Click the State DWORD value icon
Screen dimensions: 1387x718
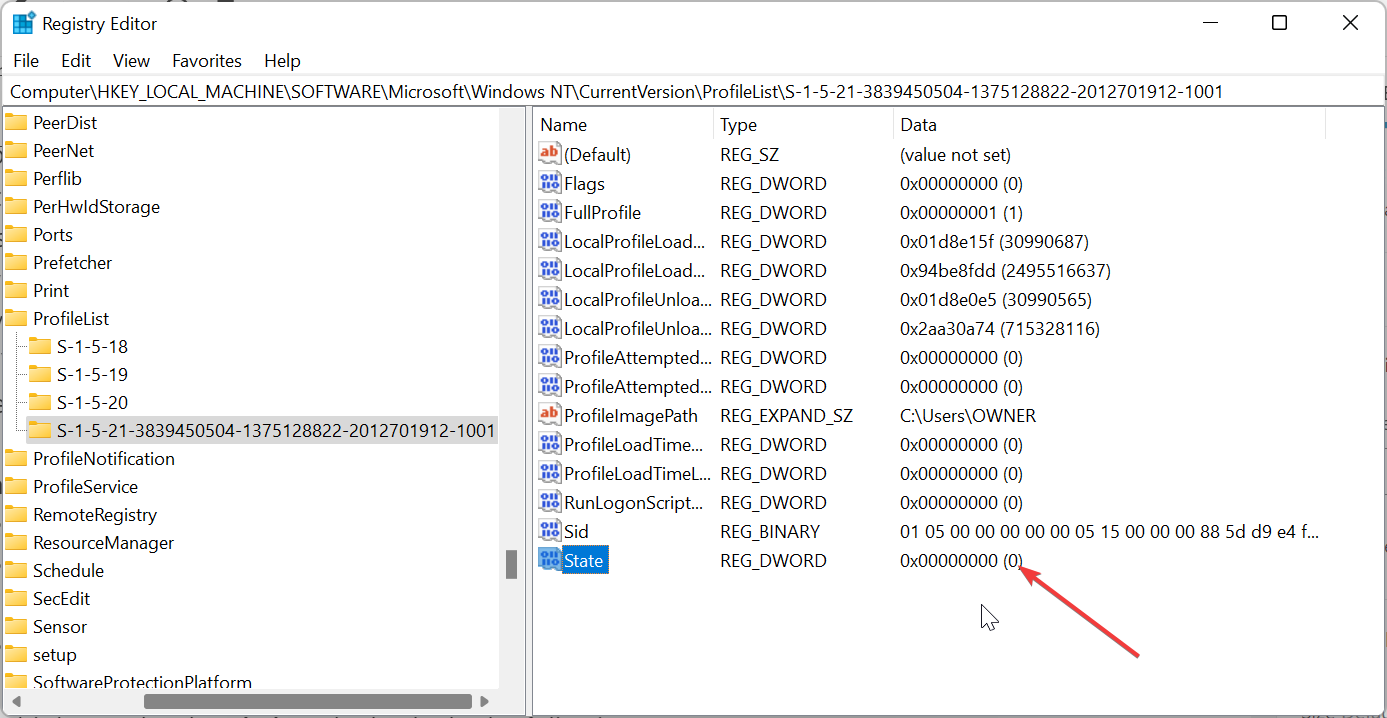pos(550,560)
